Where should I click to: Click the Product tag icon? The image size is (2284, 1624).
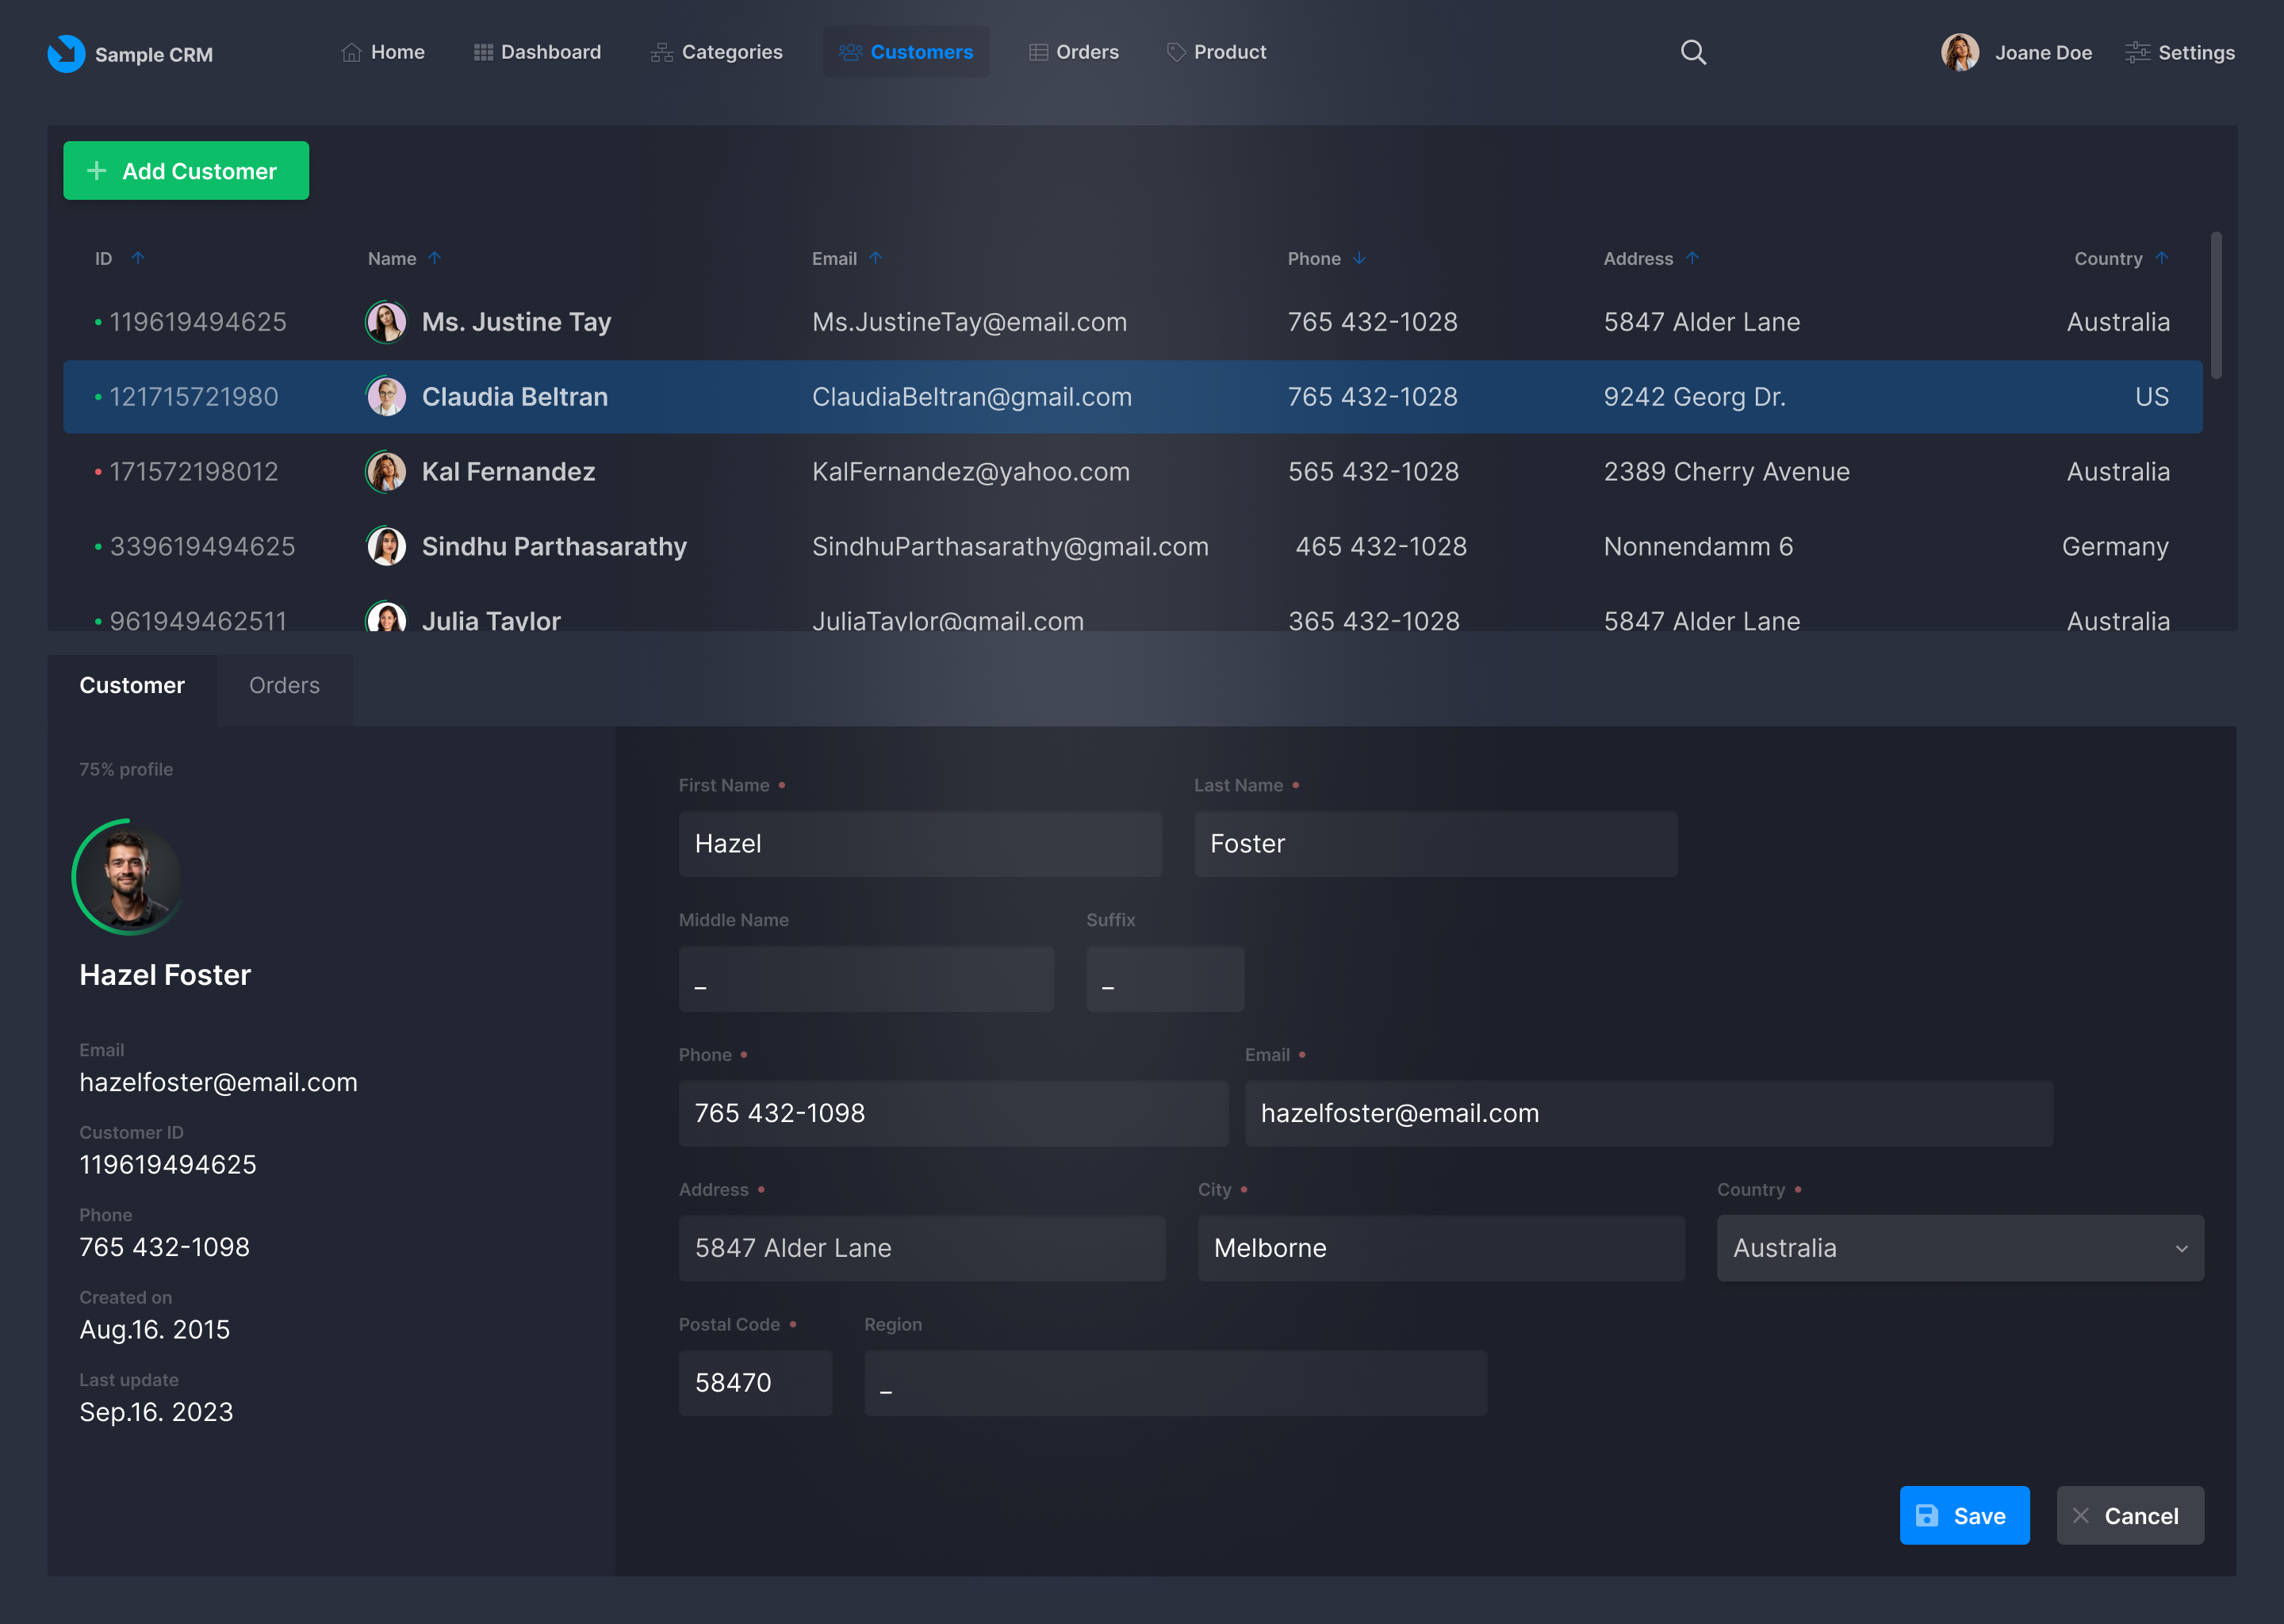tap(1176, 52)
